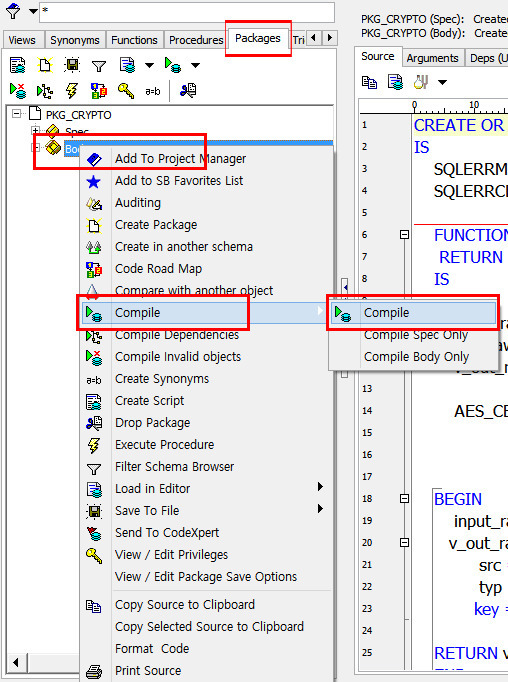Click the Save To File toolbar icon
508x682 pixels.
pos(72,65)
